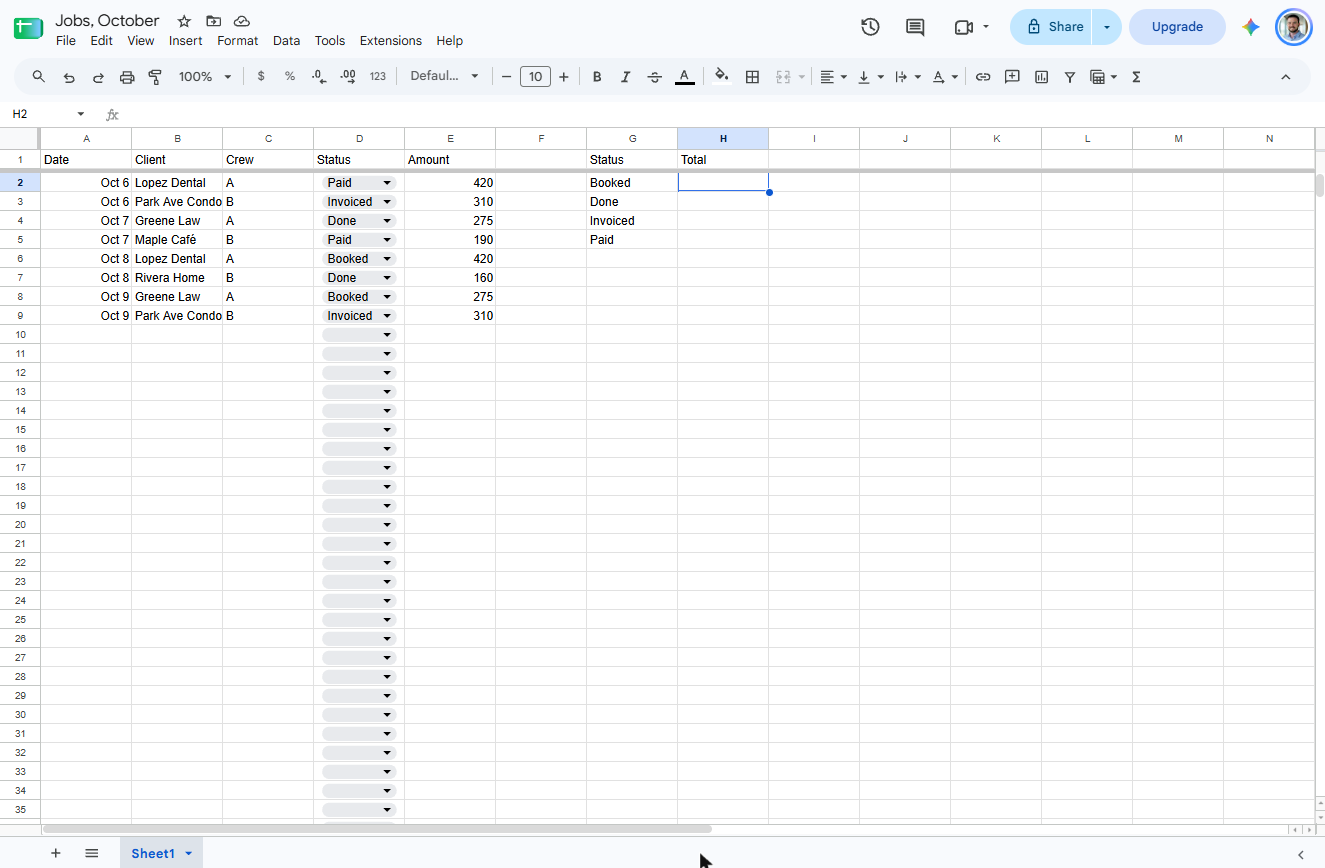1325x868 pixels.
Task: Open the File menu
Action: pos(66,41)
